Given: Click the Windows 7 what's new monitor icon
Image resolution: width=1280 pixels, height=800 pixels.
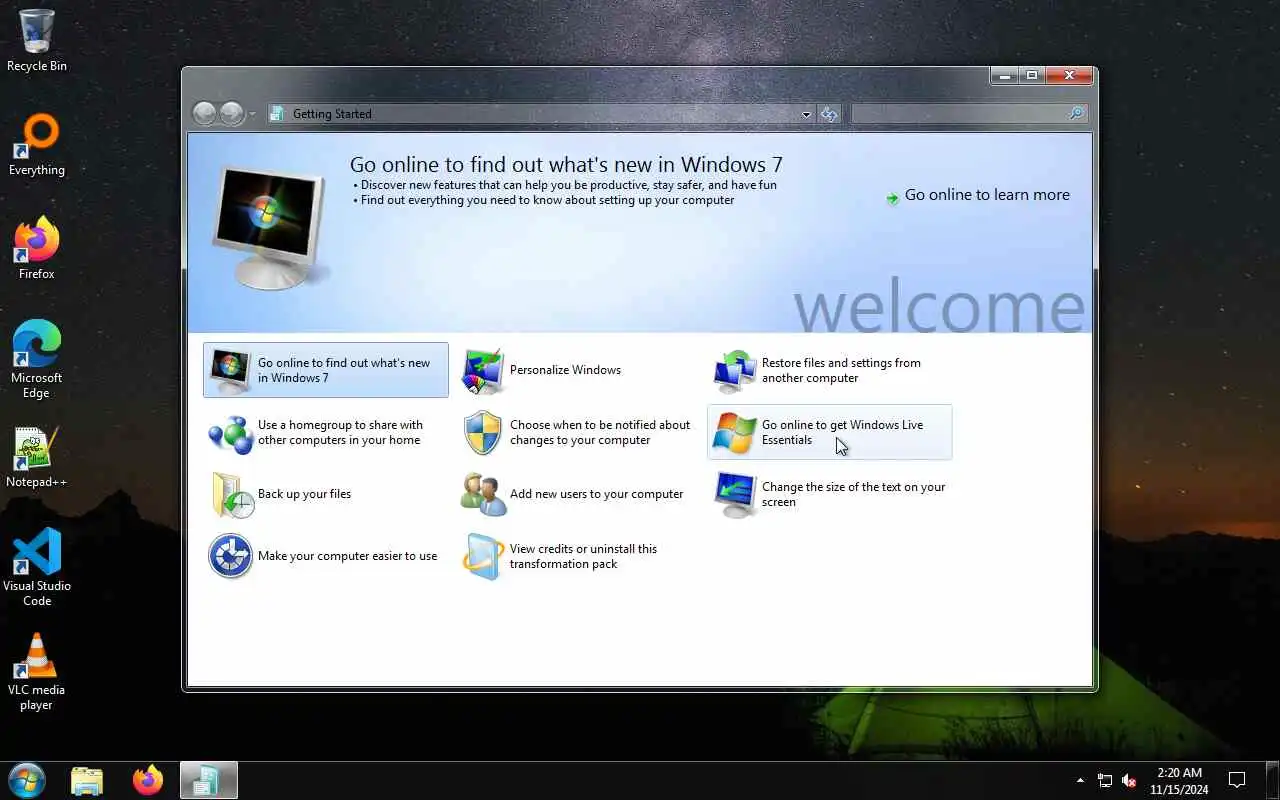Looking at the screenshot, I should tap(230, 371).
